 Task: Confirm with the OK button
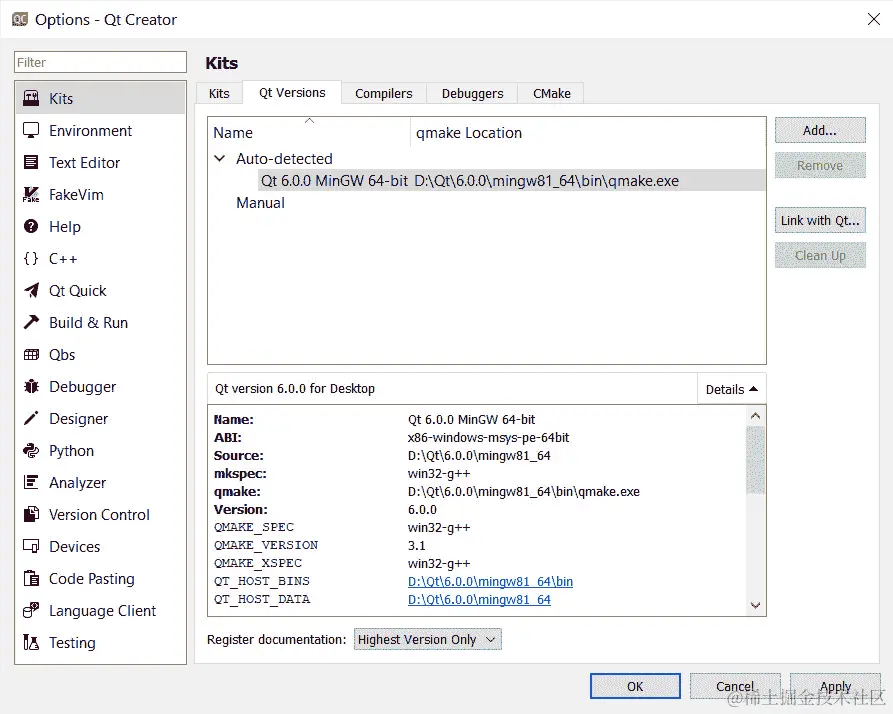(635, 686)
